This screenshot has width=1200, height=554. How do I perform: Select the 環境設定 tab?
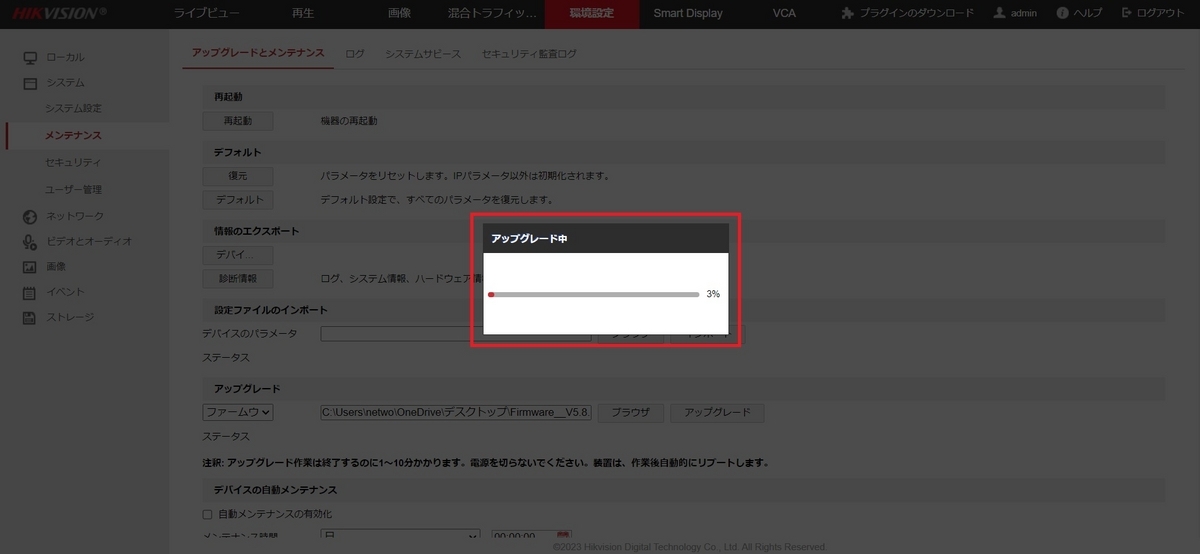(591, 14)
